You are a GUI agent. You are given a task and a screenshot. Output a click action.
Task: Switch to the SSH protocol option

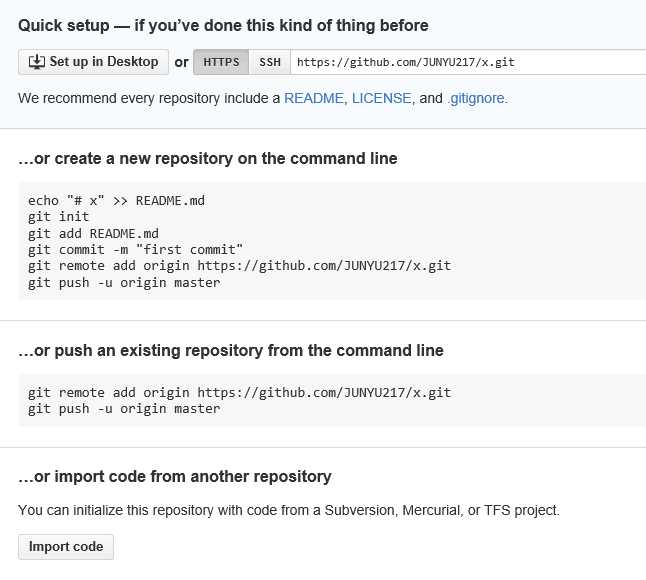(270, 62)
